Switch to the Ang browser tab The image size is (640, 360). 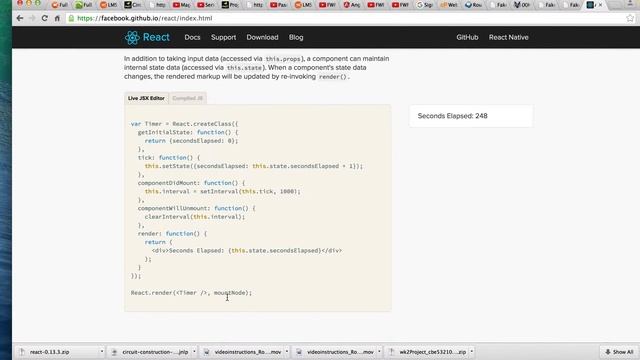(352, 5)
